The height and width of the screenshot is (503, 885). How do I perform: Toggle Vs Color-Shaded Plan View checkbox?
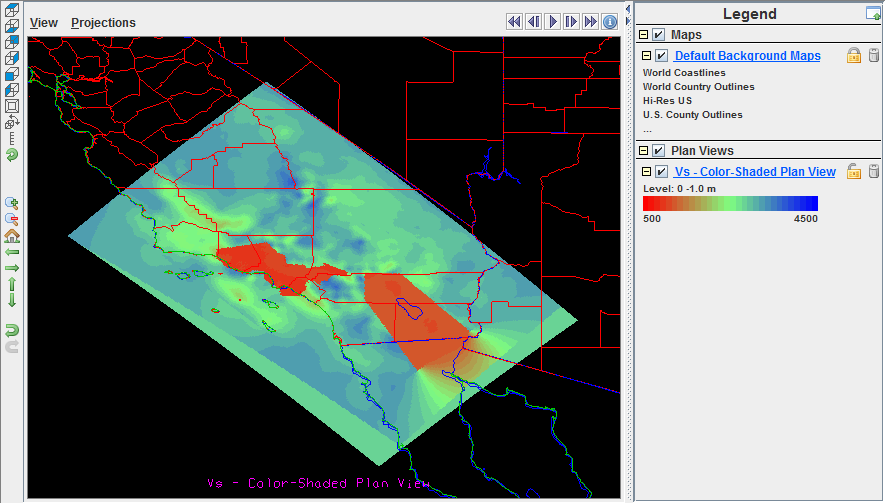[661, 172]
